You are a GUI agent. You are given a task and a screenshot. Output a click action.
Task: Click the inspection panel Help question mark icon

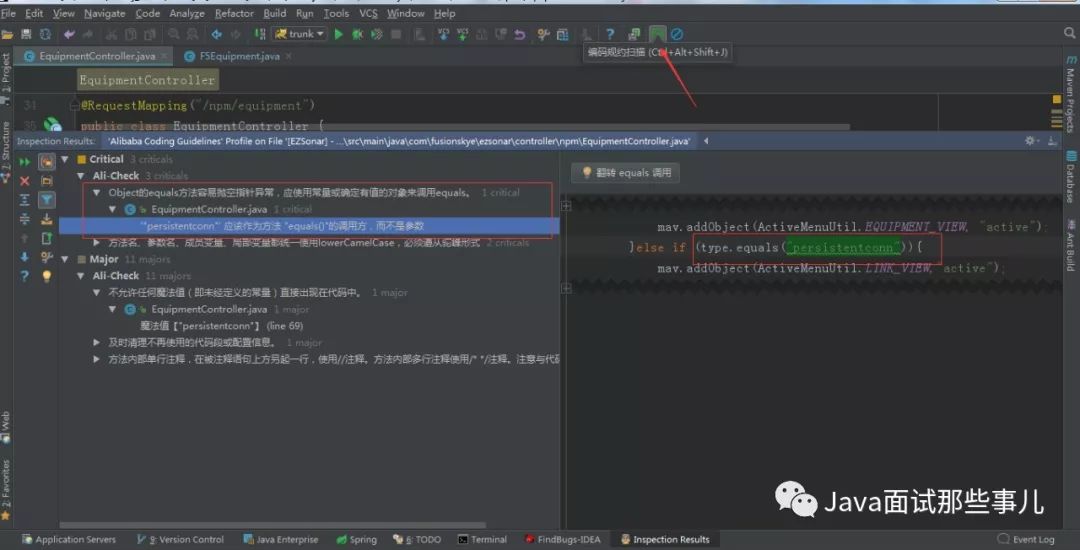24,276
